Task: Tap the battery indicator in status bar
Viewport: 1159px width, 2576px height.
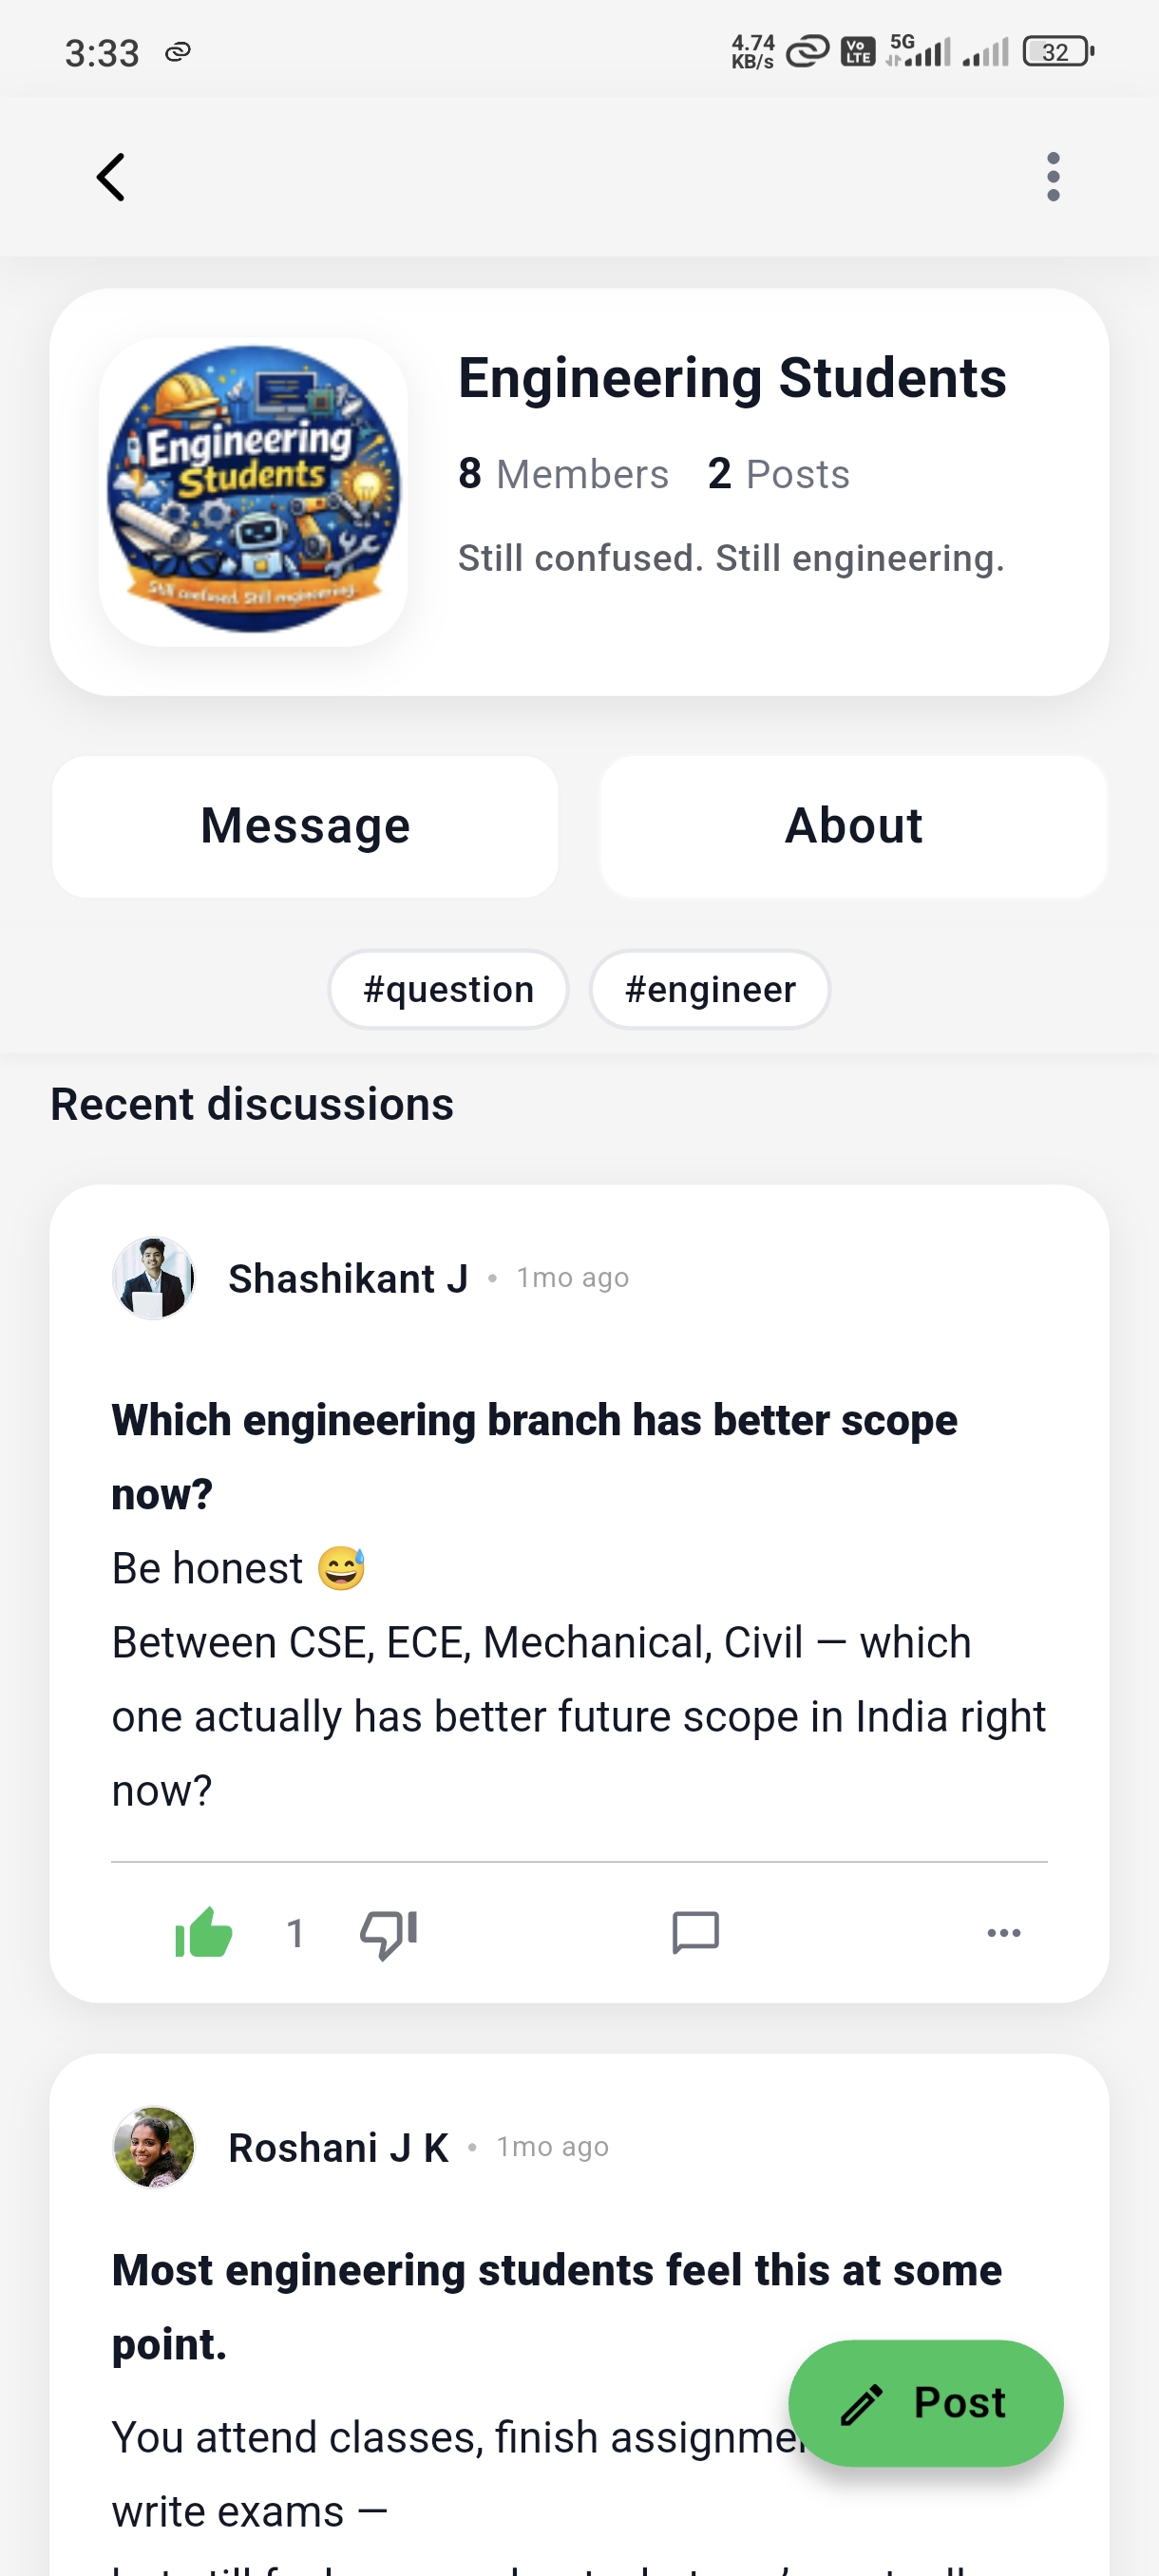Action: click(1057, 52)
